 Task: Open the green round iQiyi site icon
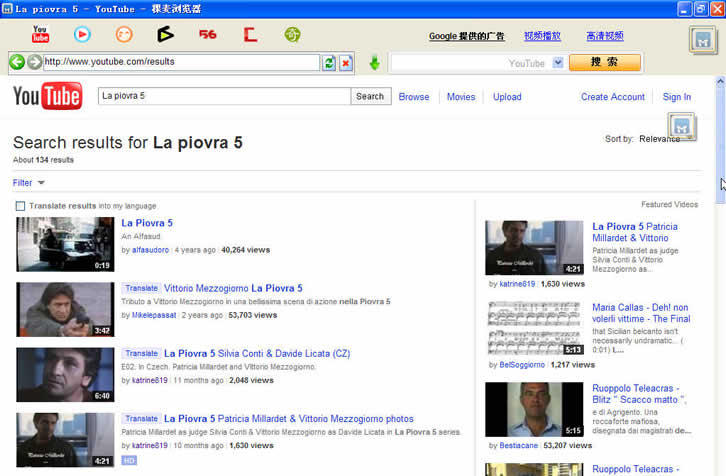[x=292, y=34]
